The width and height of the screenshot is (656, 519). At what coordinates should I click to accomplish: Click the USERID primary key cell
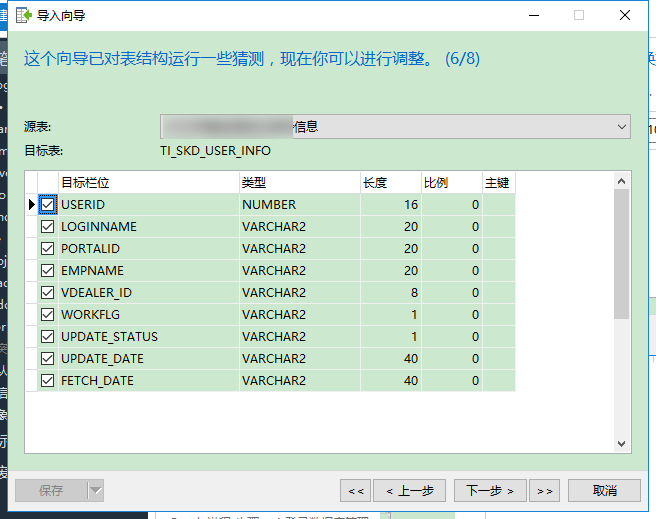click(499, 205)
